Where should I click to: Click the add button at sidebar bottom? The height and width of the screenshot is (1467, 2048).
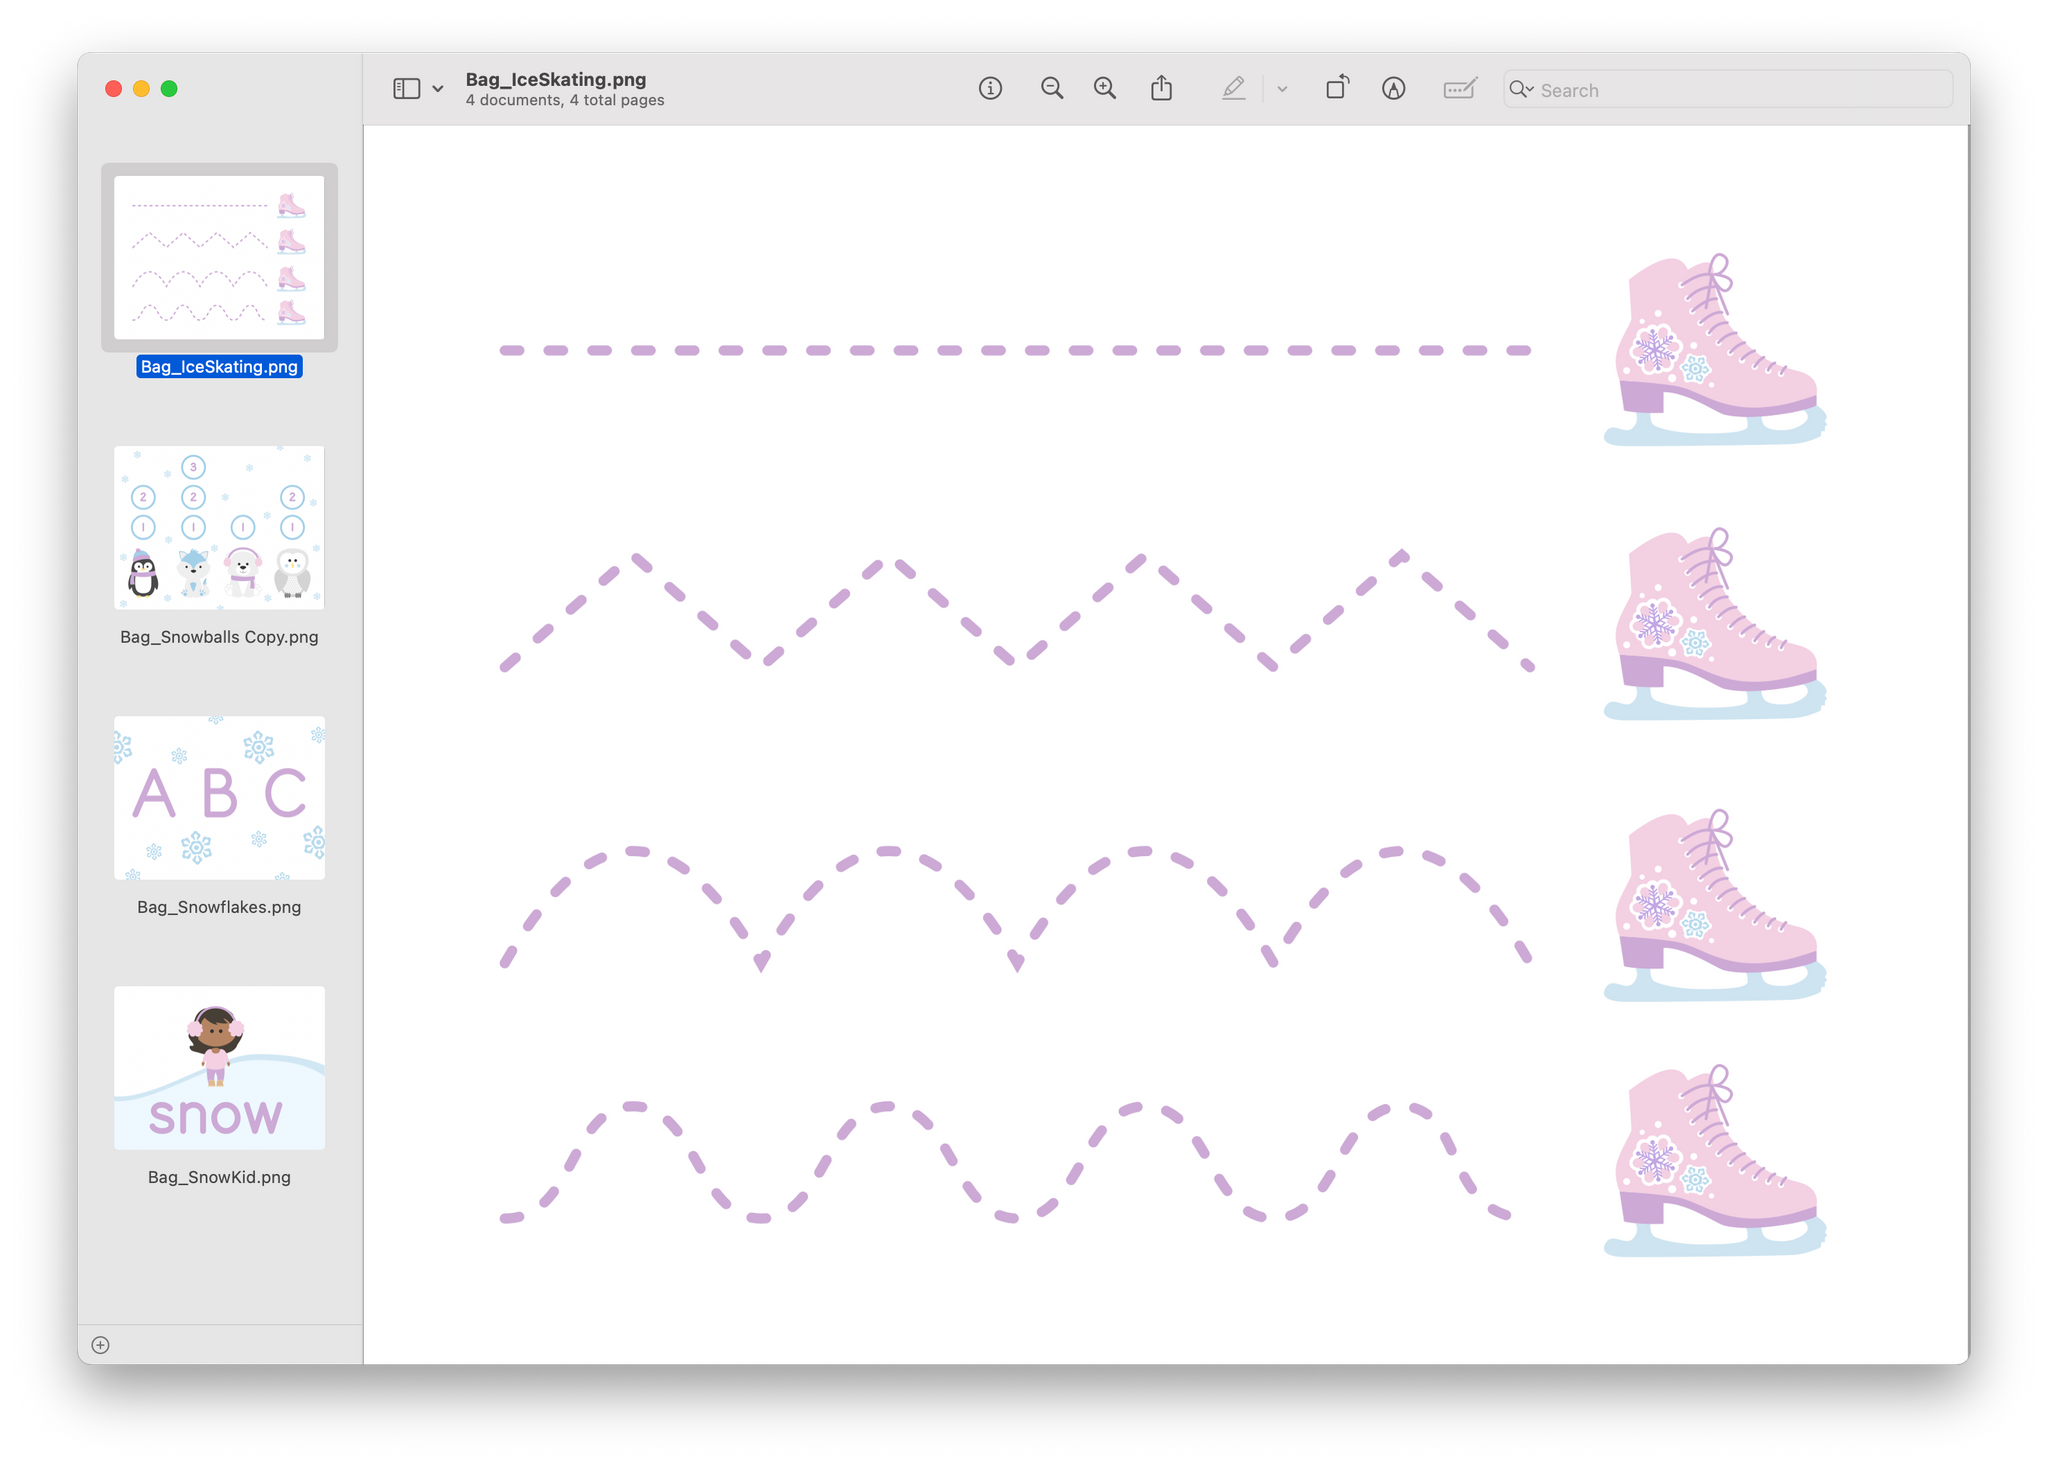pyautogui.click(x=100, y=1345)
